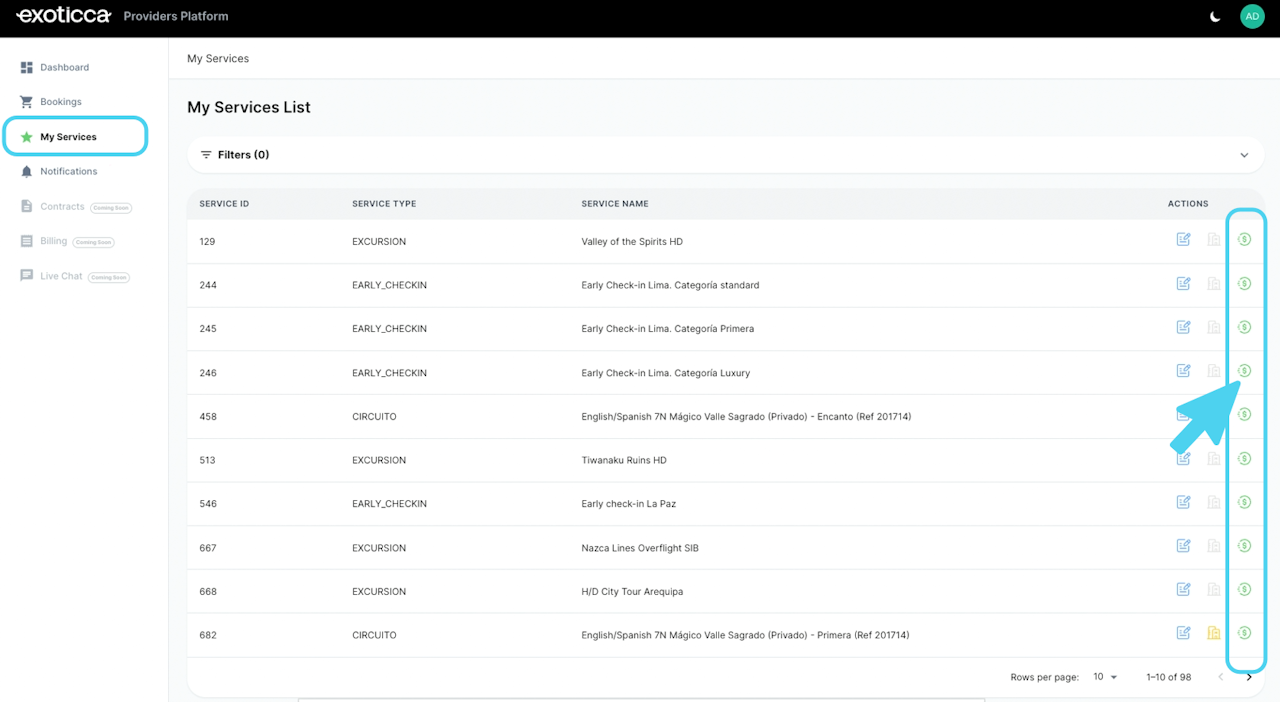Toggle dark mode moon icon
The width and height of the screenshot is (1280, 702).
tap(1215, 17)
